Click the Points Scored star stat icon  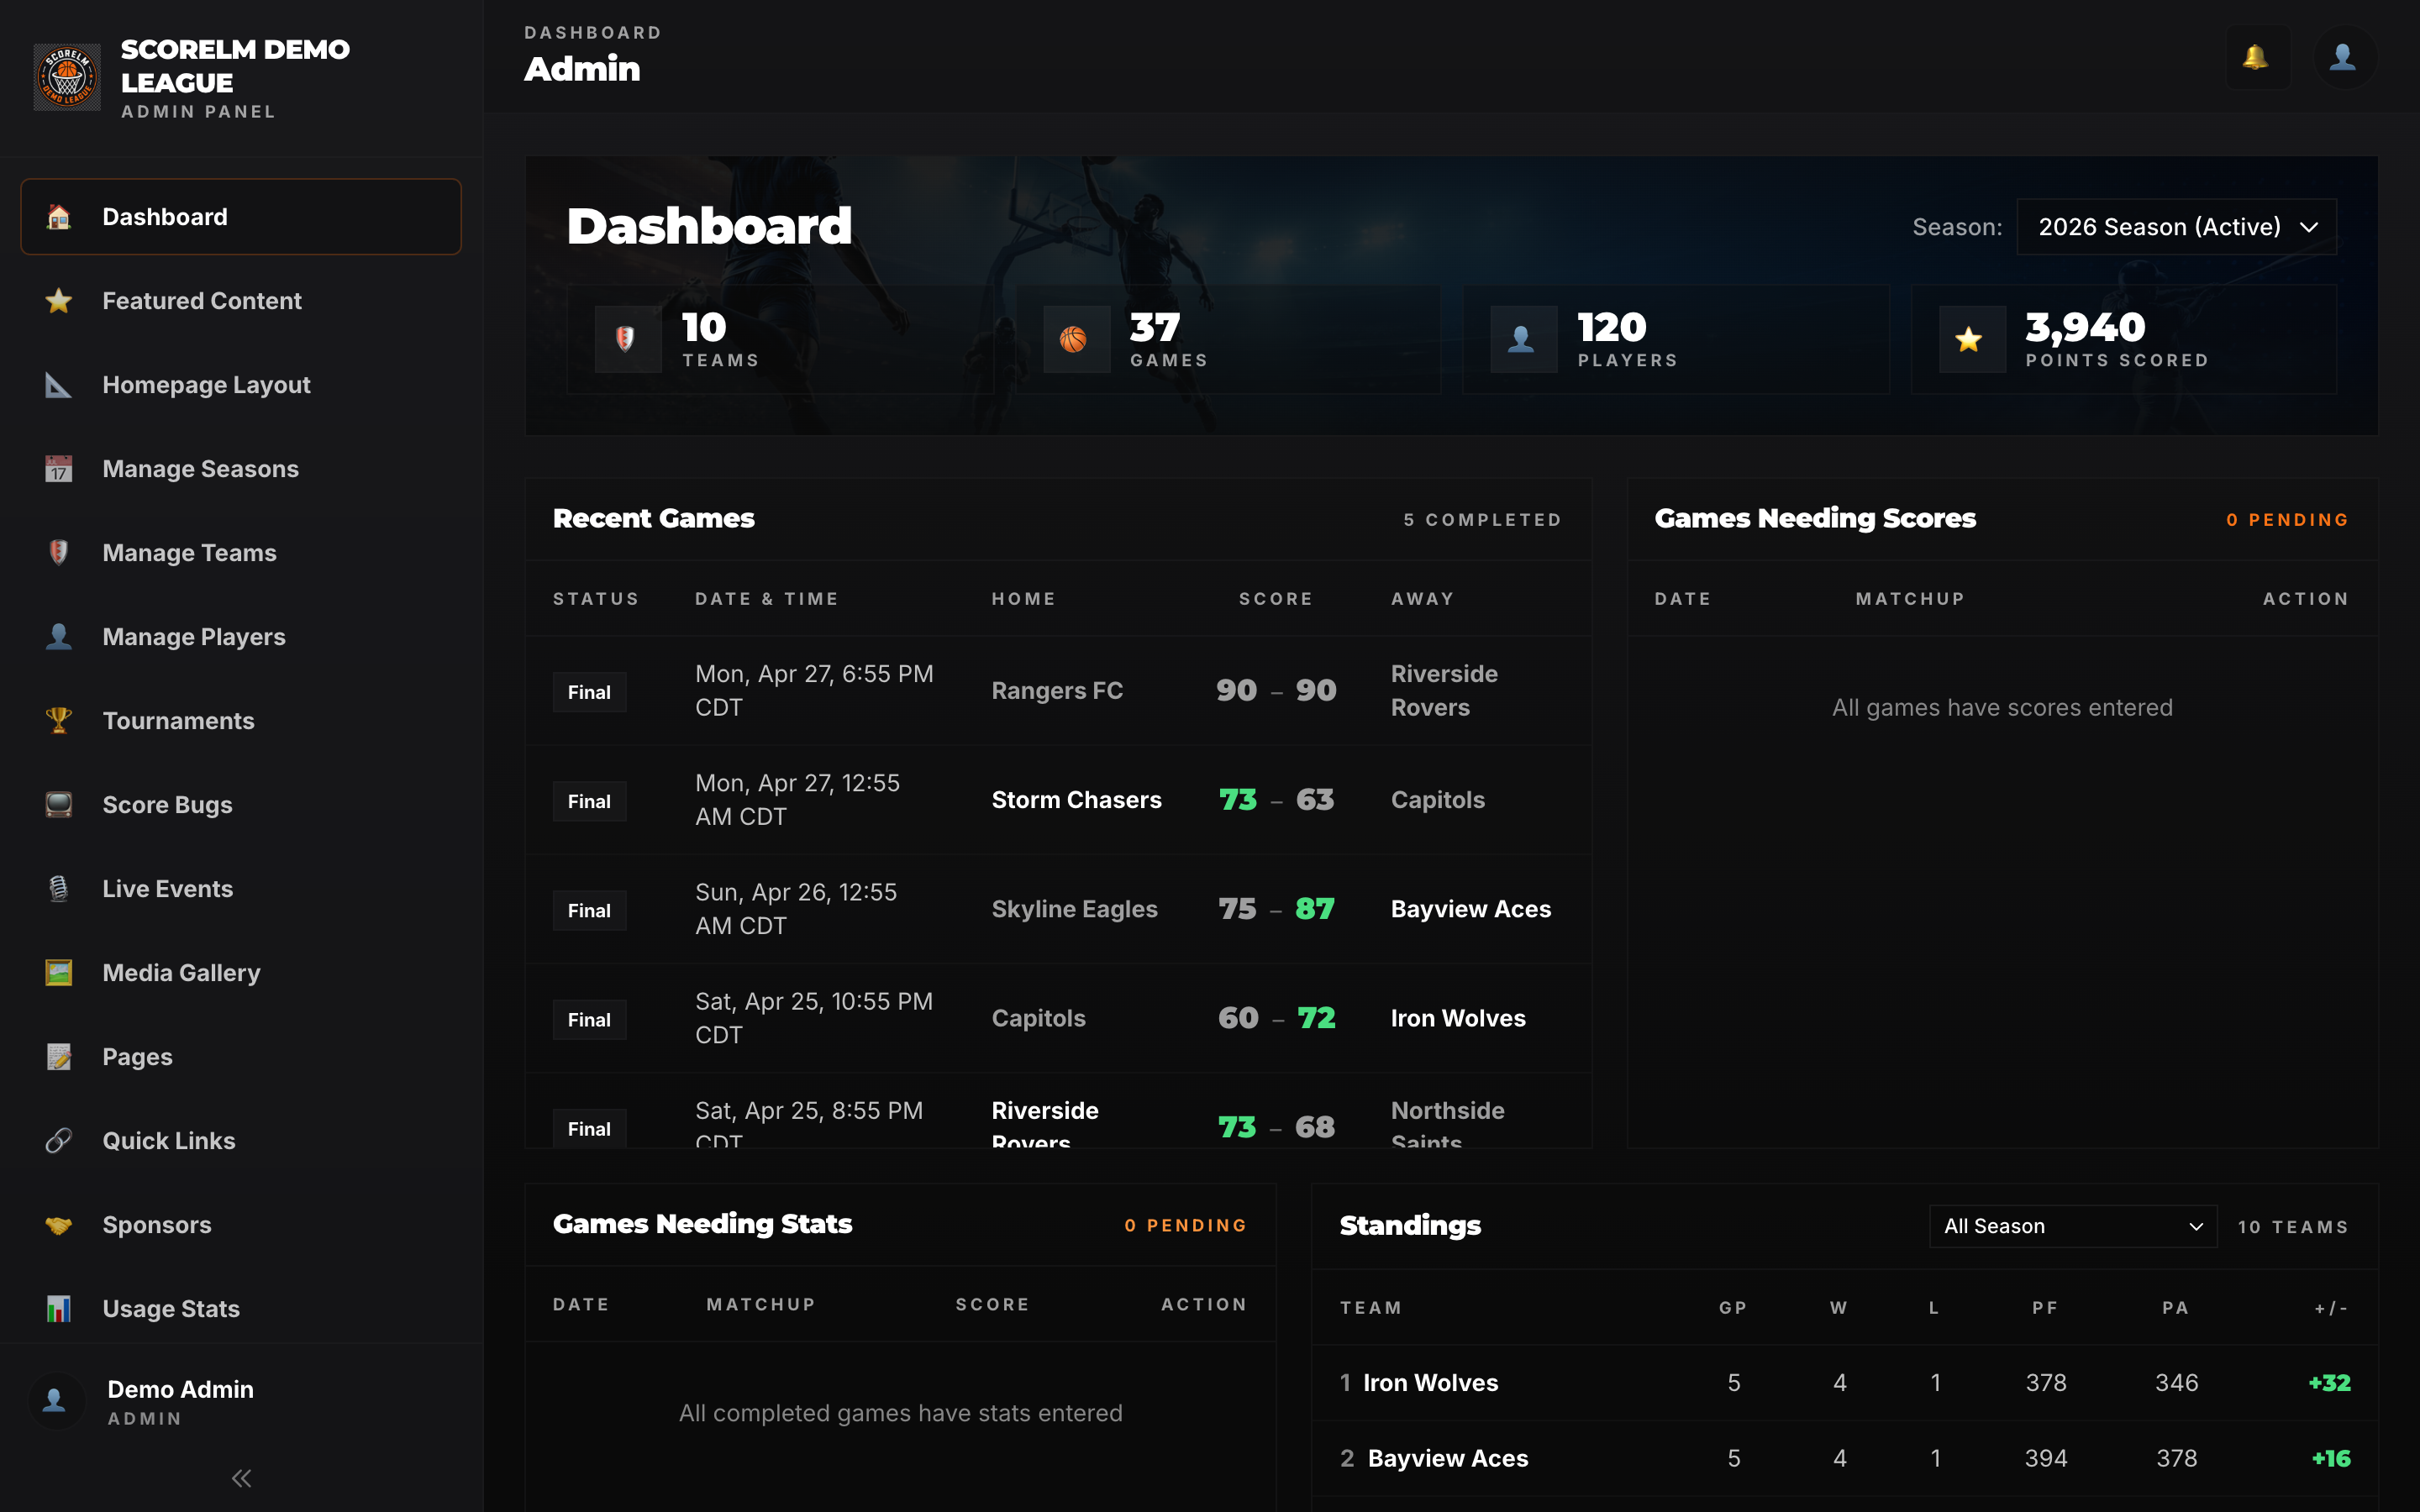point(1971,340)
